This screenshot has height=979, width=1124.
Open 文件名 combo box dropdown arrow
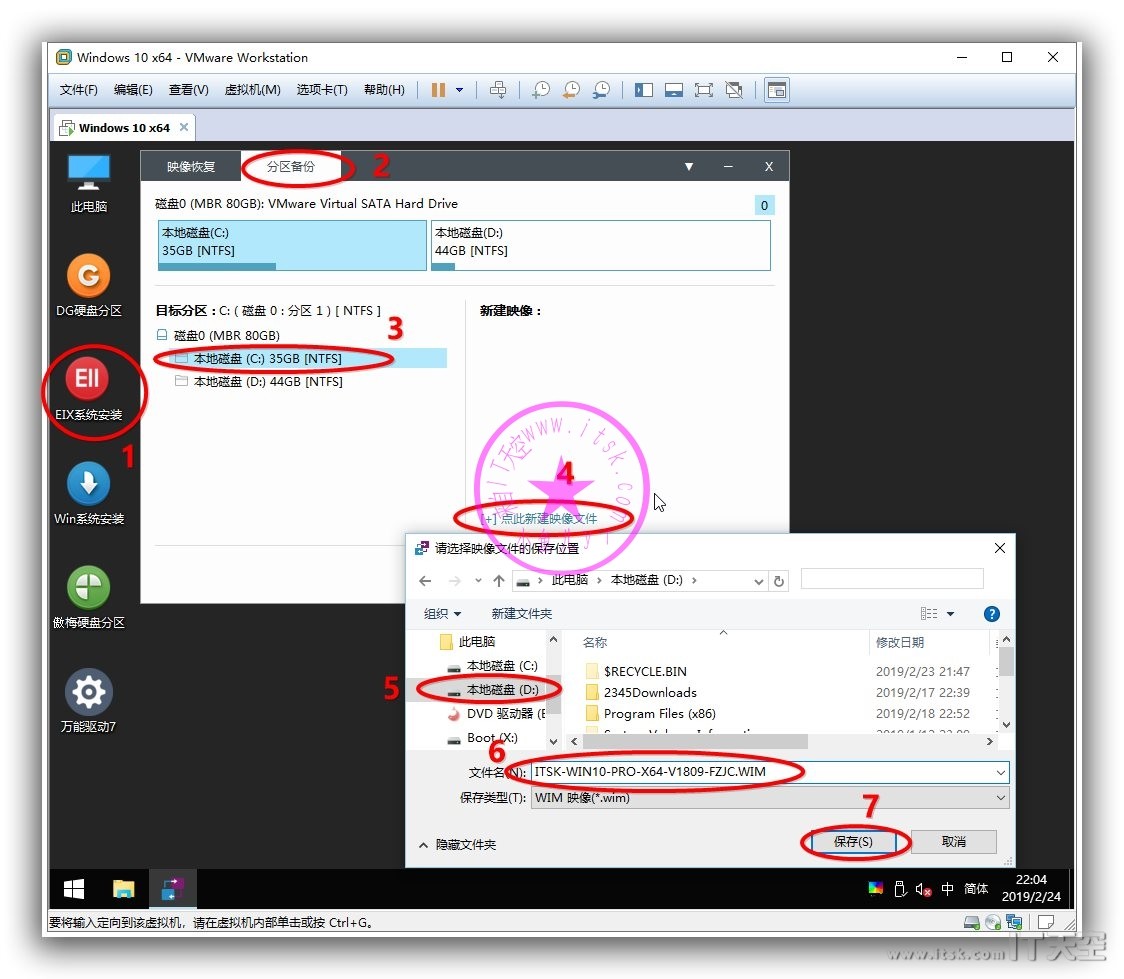click(1000, 773)
